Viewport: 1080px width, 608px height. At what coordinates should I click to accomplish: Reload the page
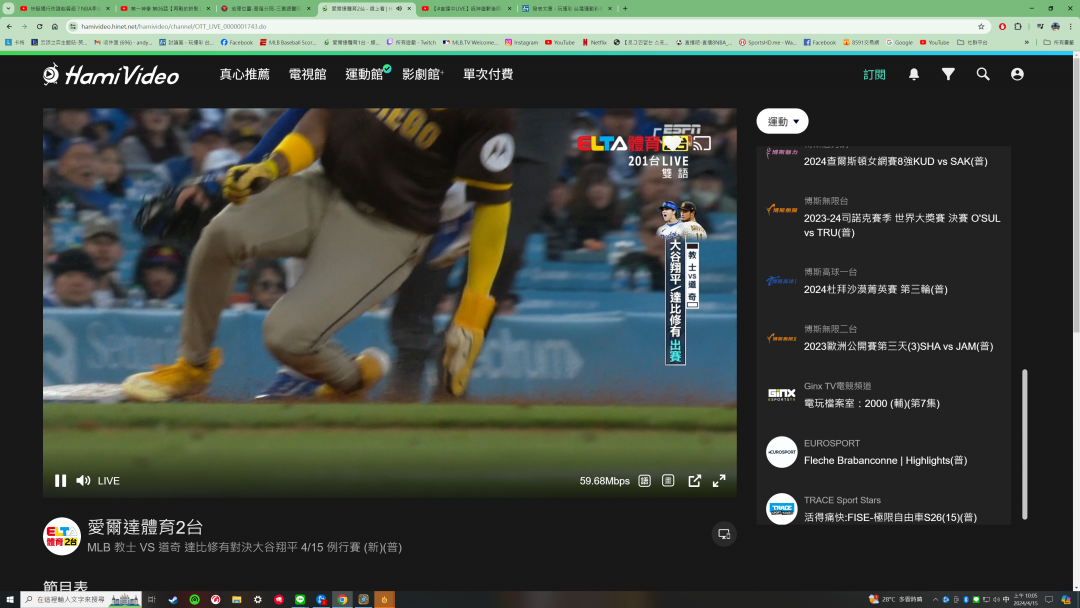(39, 26)
